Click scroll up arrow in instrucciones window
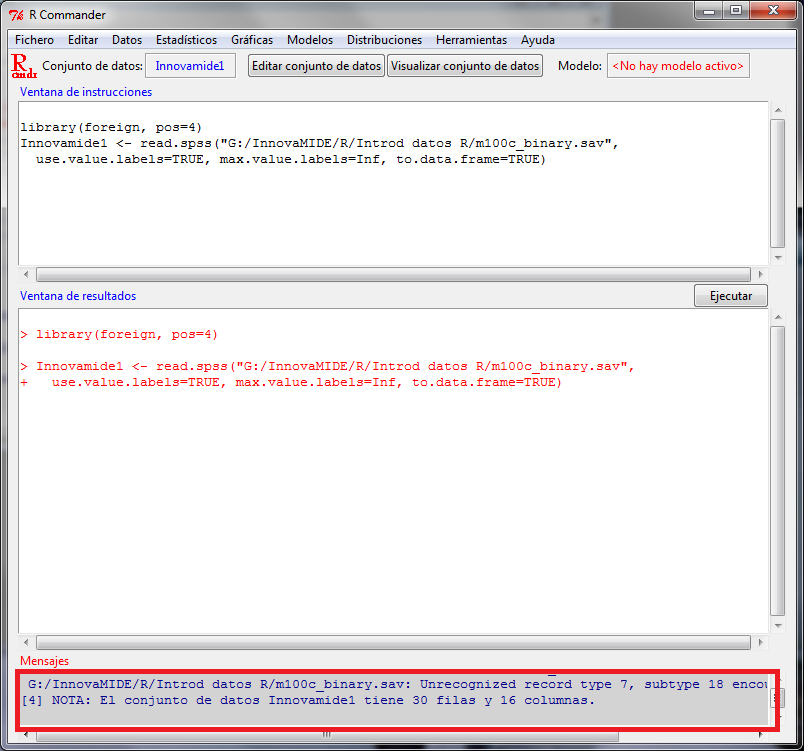804x751 pixels. [778, 110]
